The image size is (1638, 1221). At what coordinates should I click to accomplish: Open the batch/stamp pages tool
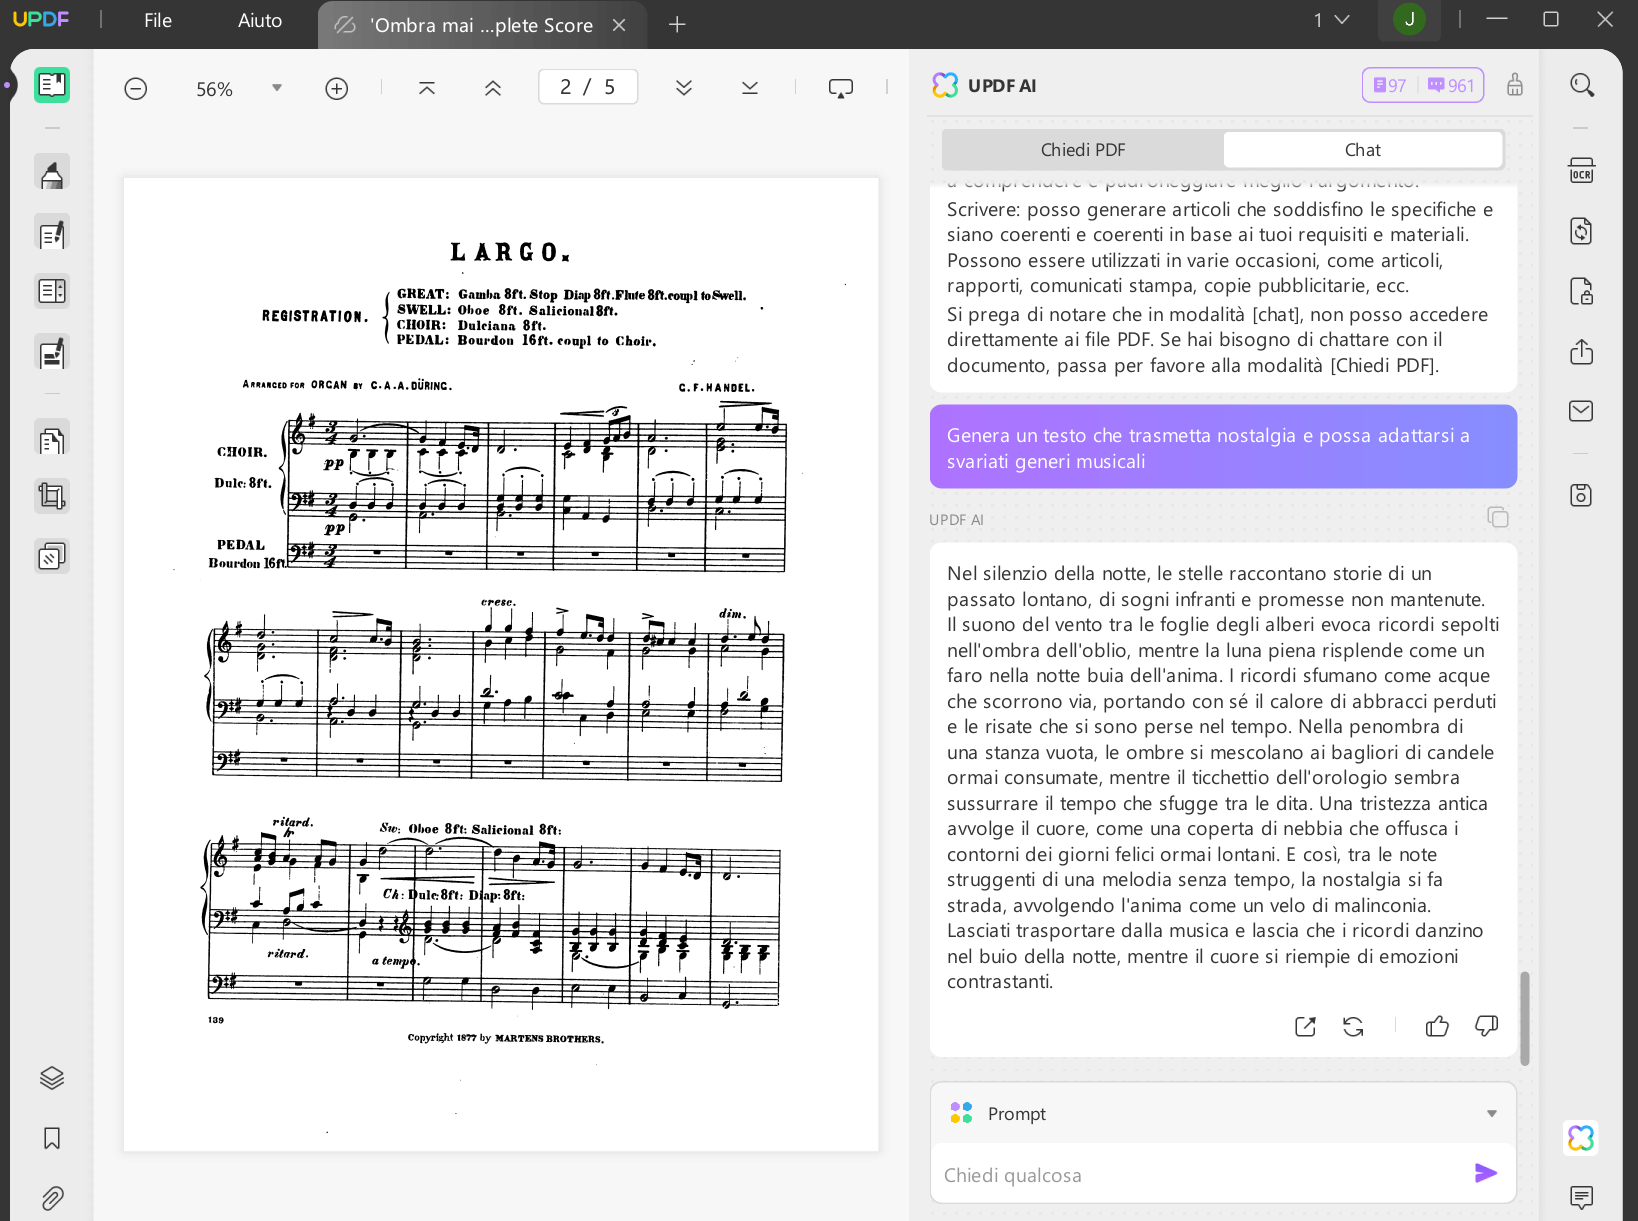tap(52, 556)
